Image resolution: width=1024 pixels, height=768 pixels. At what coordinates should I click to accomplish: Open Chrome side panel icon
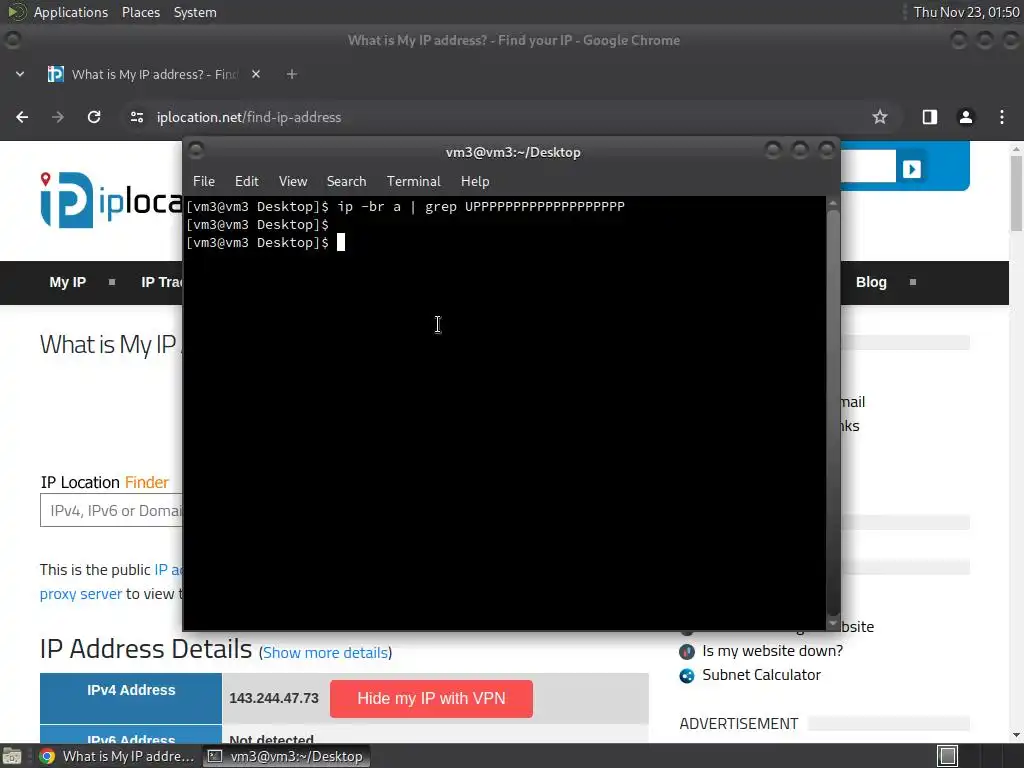point(929,117)
